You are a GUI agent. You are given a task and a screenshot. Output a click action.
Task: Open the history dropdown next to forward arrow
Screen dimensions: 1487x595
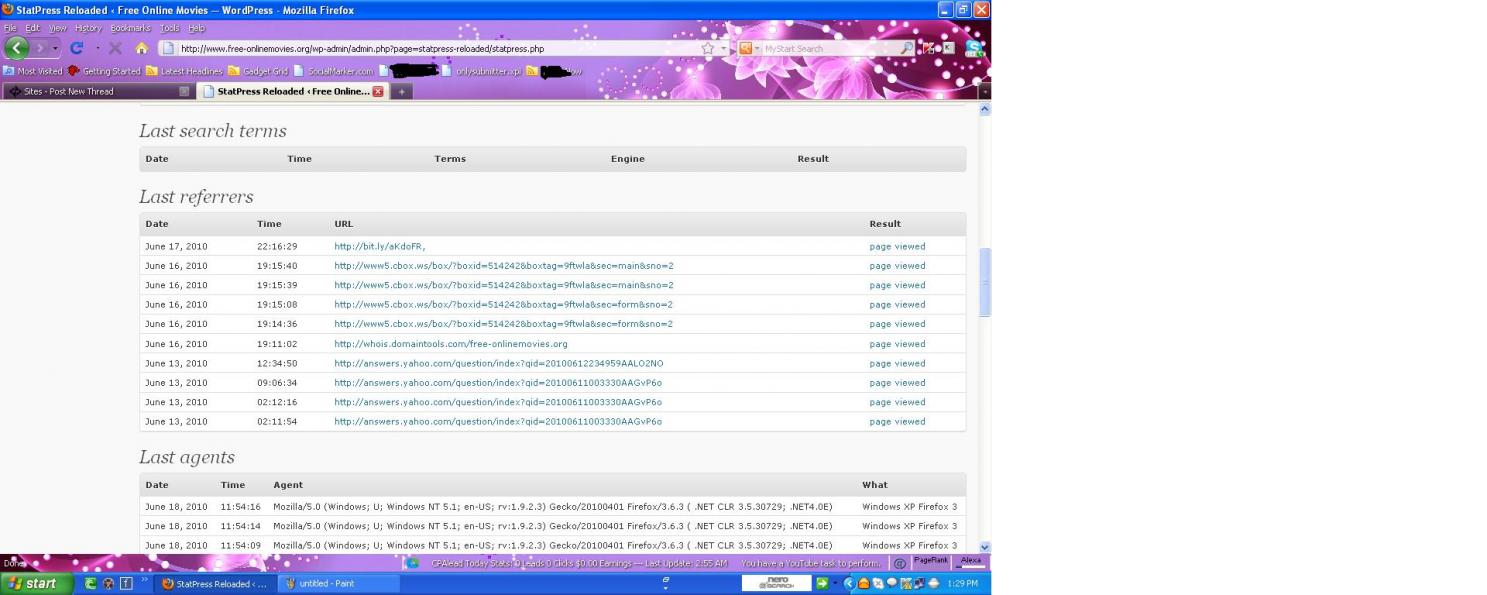tap(55, 48)
